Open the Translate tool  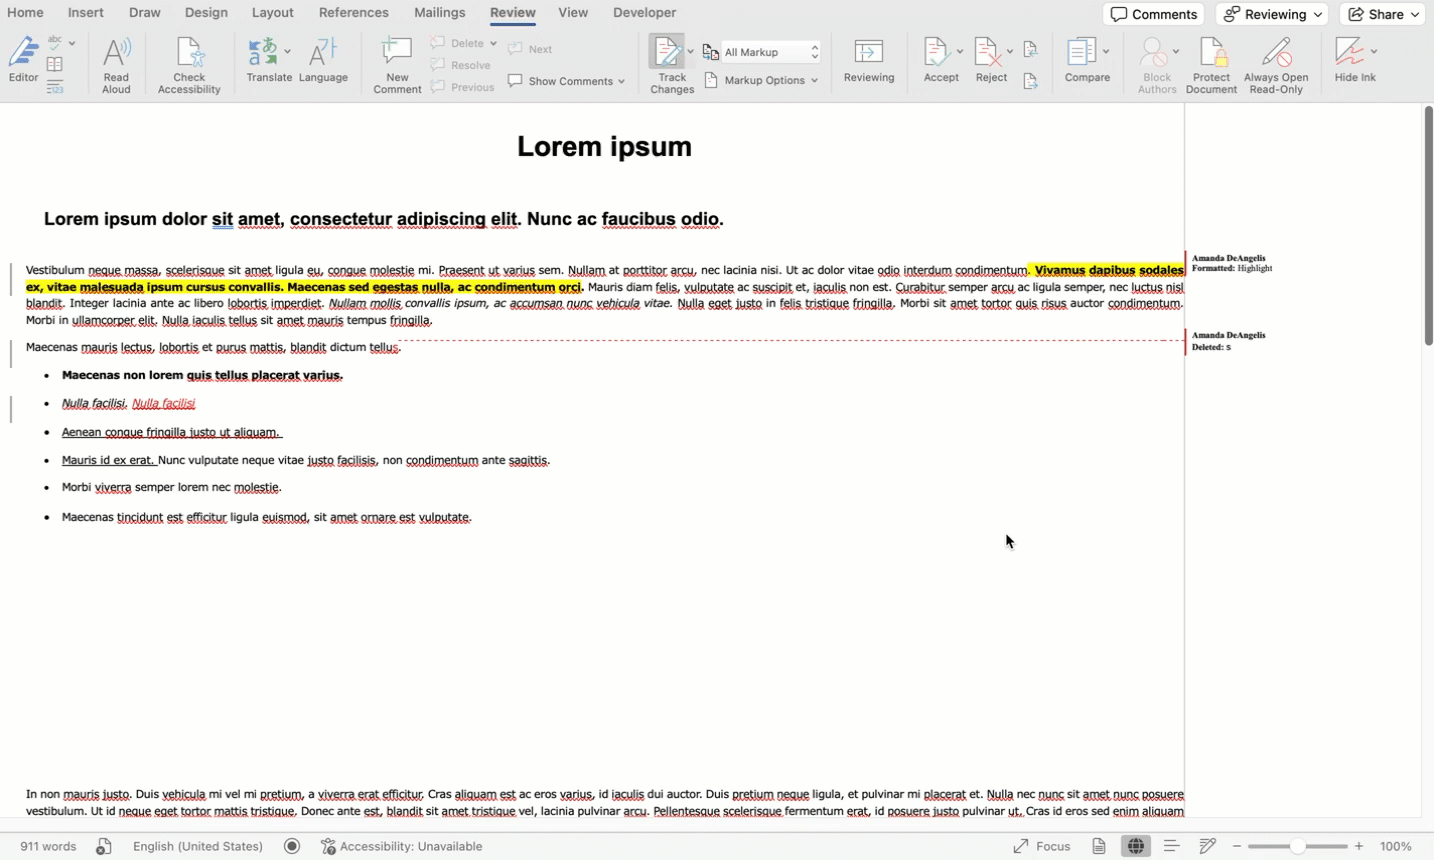[x=269, y=60]
